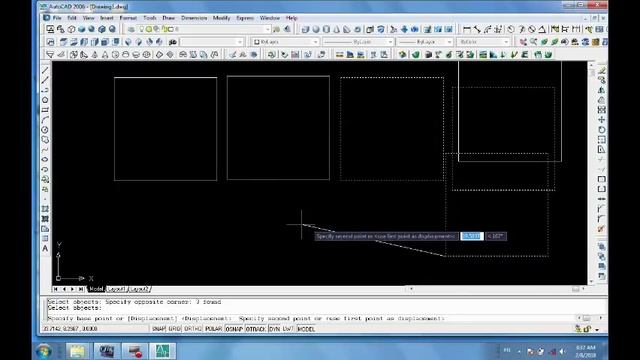Select the Spline tool
This screenshot has height=360, width=640.
pyautogui.click(x=45, y=149)
